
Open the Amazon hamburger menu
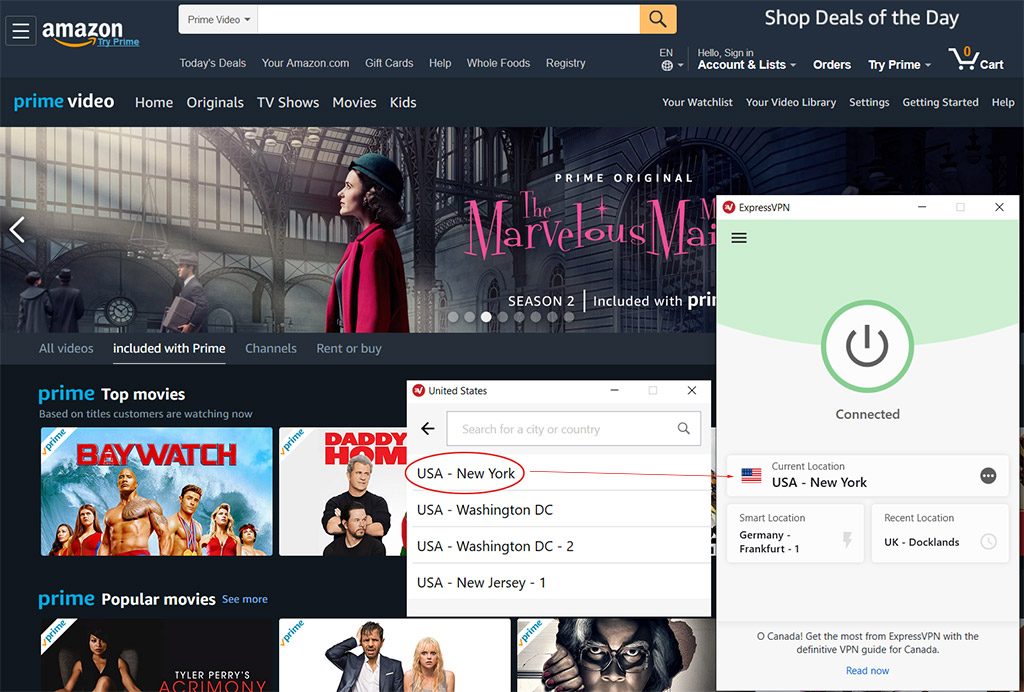(20, 30)
